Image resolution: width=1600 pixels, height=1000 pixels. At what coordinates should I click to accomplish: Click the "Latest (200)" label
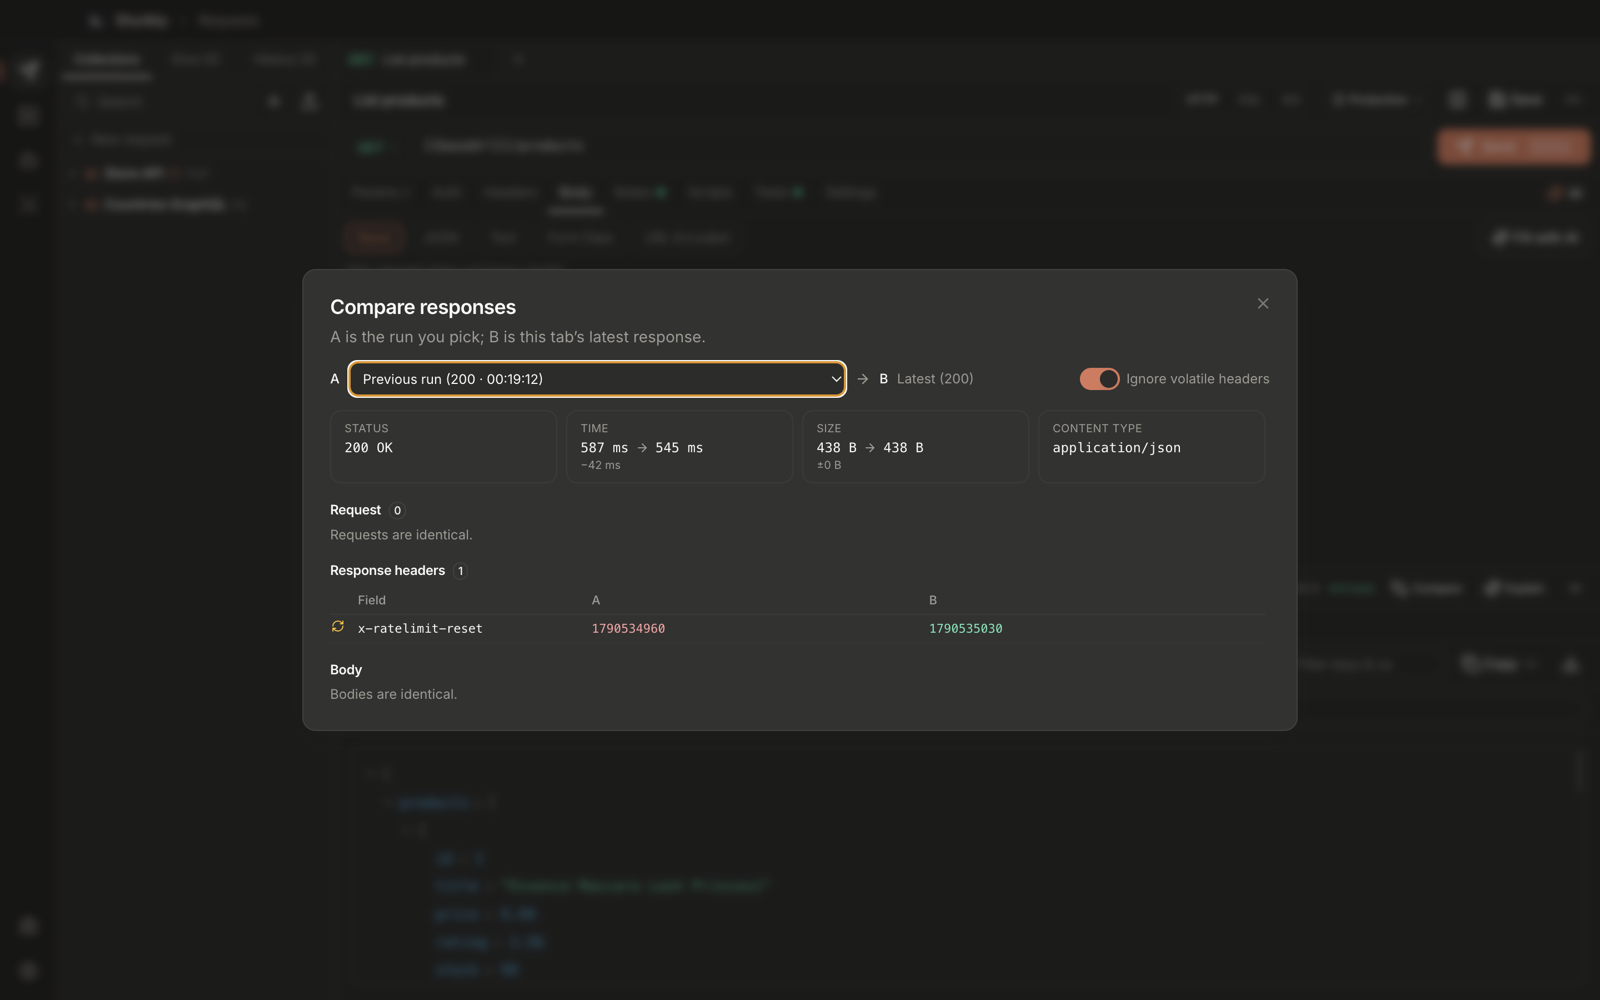point(935,379)
